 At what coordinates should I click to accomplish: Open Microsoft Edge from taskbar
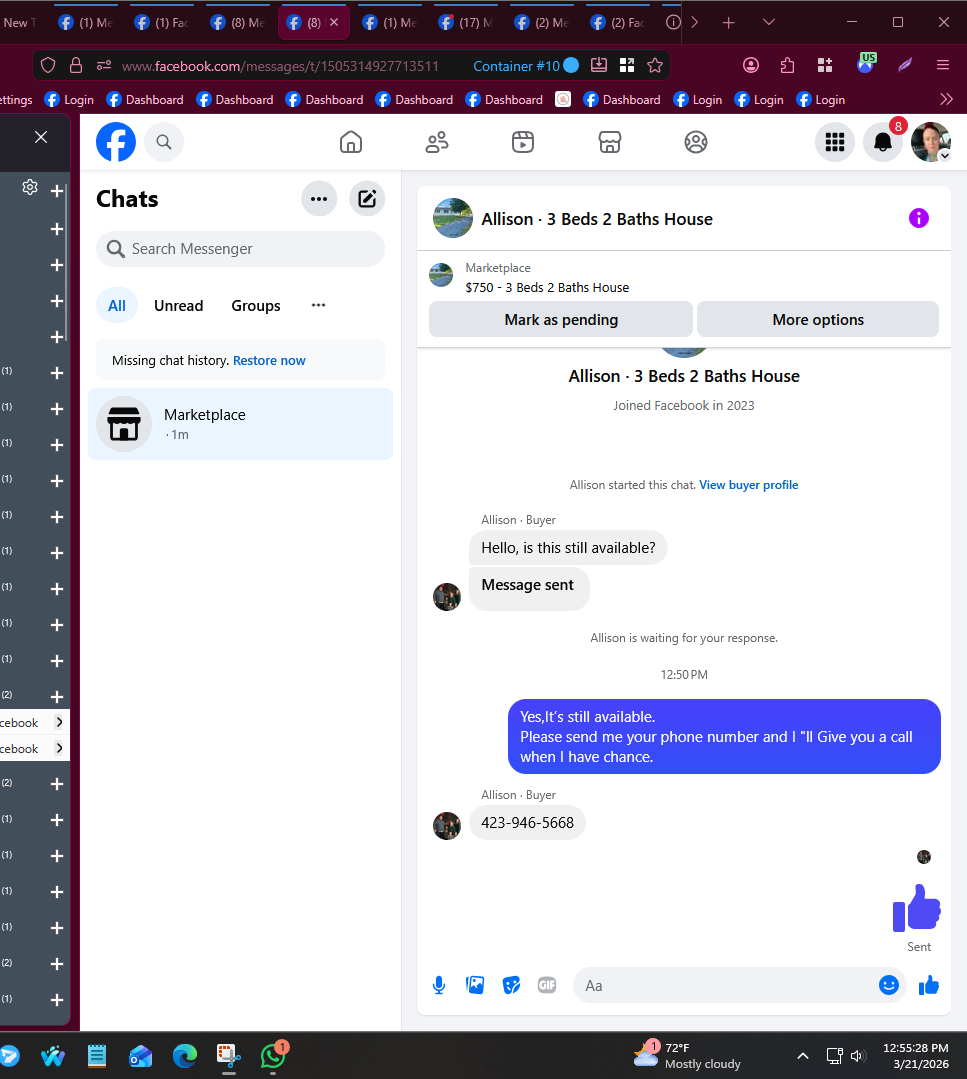184,1056
